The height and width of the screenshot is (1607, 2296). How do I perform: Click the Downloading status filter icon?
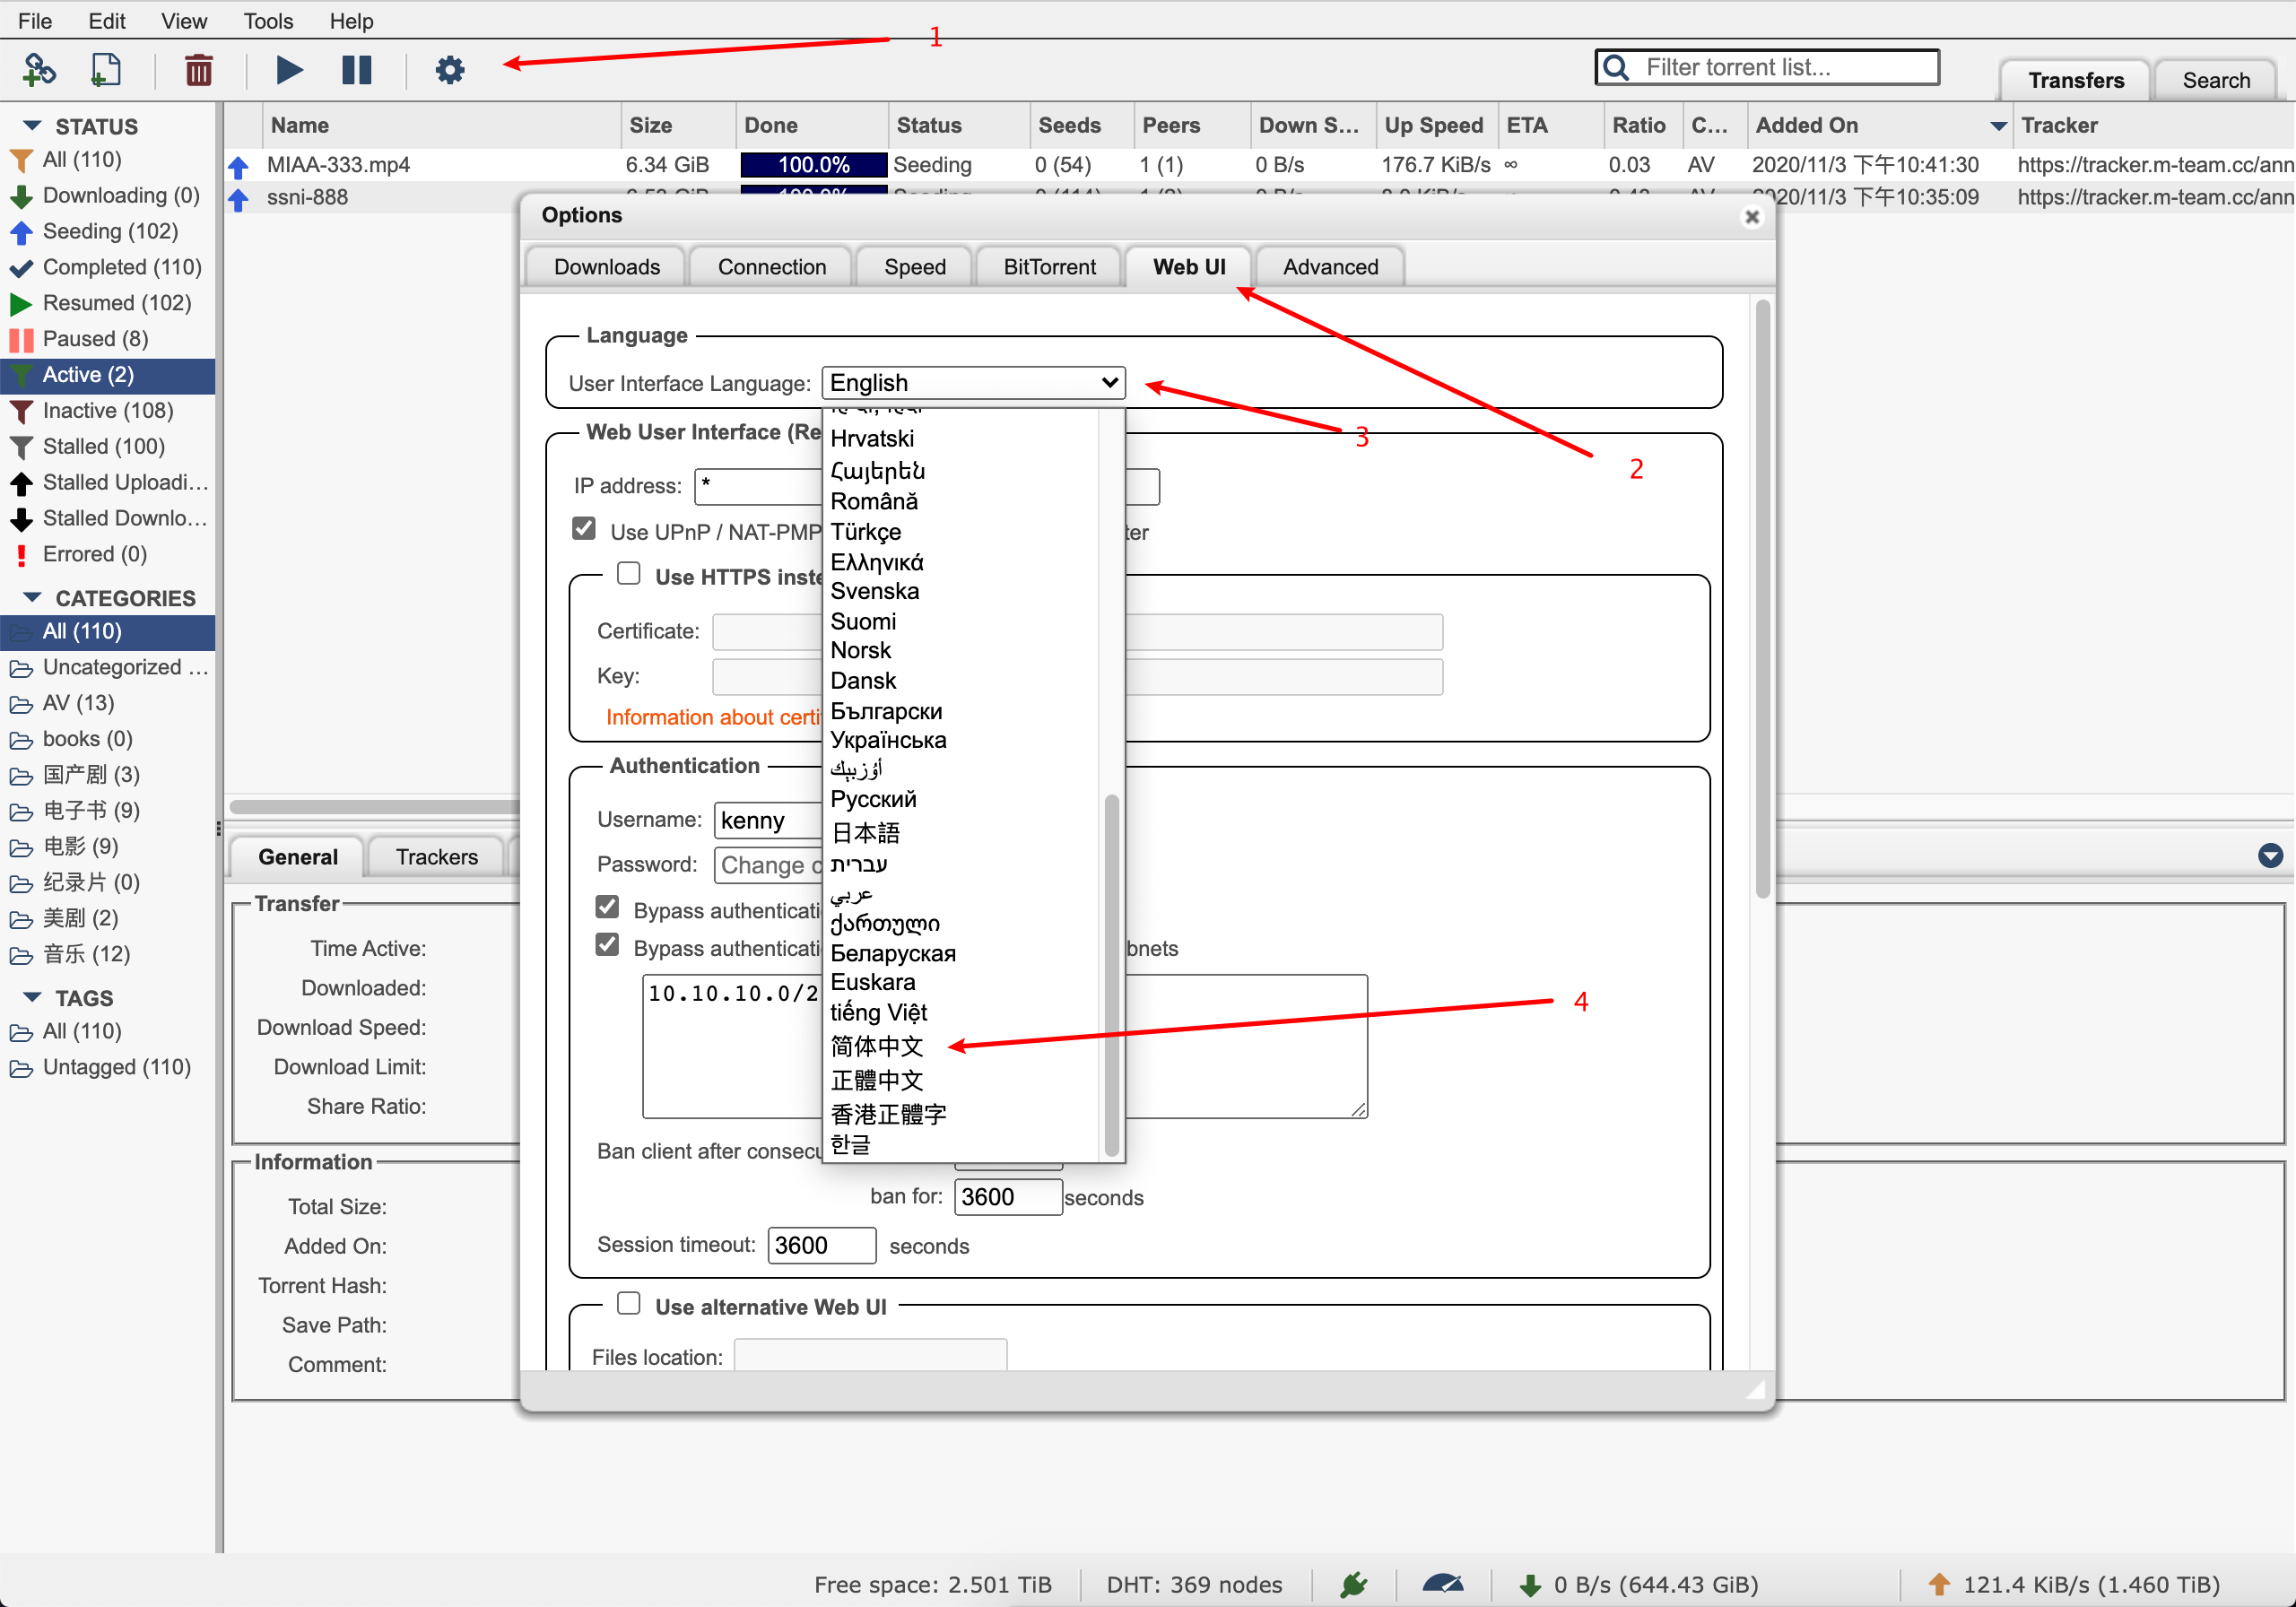coord(21,196)
